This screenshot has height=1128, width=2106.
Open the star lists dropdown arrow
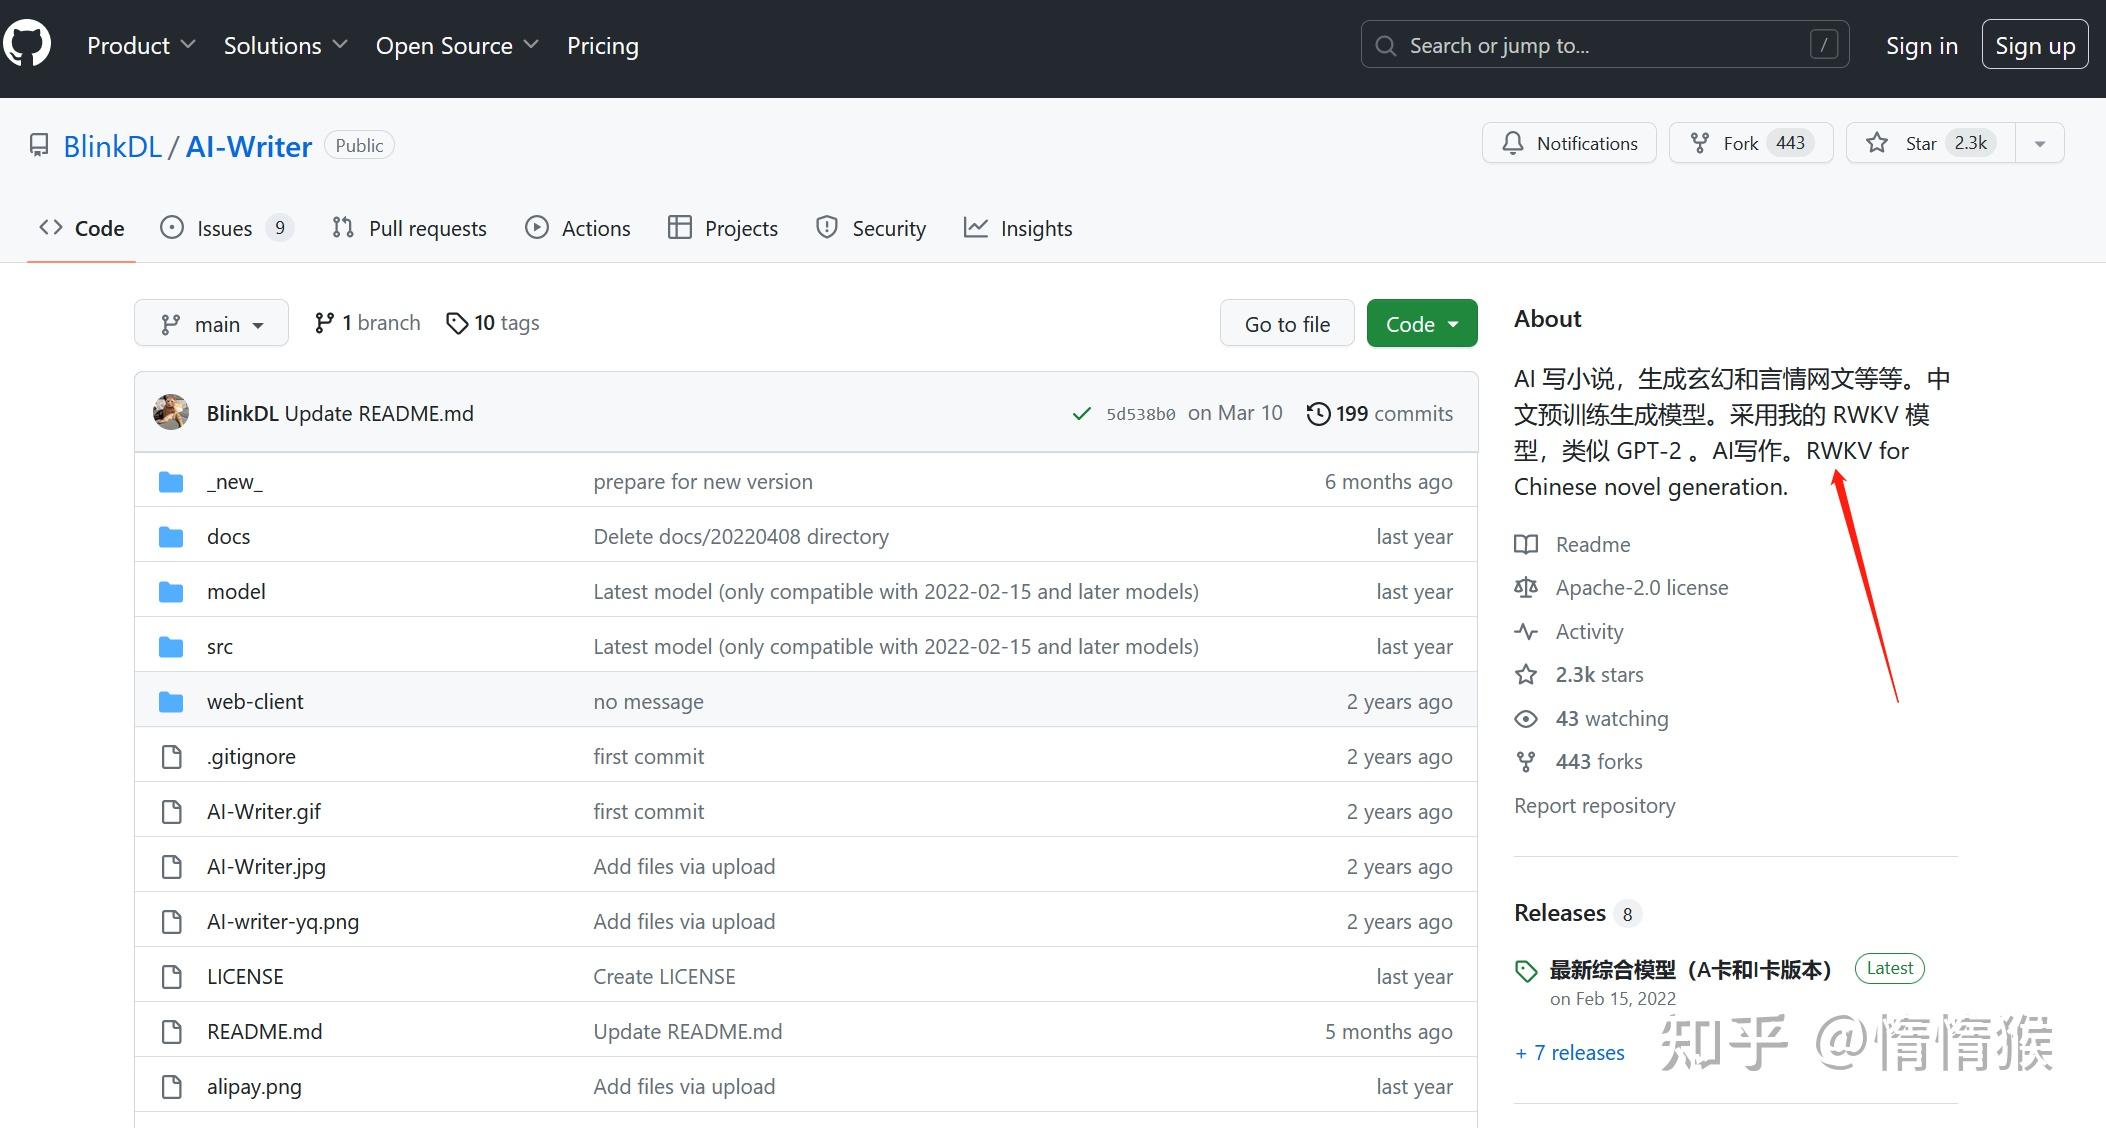tap(2040, 143)
